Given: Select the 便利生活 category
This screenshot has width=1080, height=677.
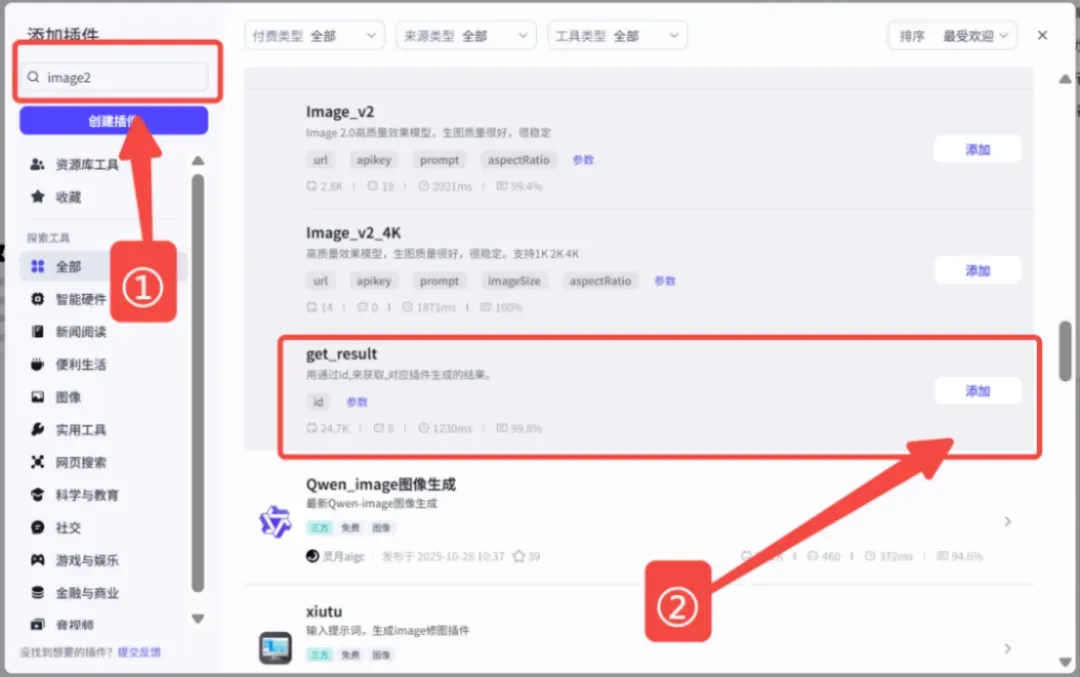Looking at the screenshot, I should 69,364.
